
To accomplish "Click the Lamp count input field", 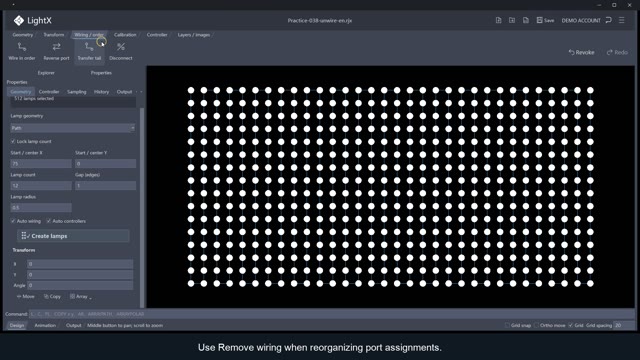I will (x=41, y=186).
